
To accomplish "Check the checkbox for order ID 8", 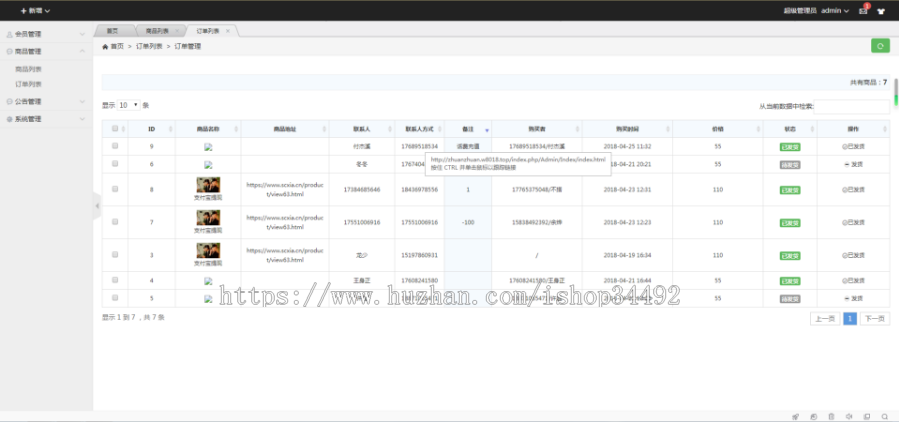I will point(115,188).
